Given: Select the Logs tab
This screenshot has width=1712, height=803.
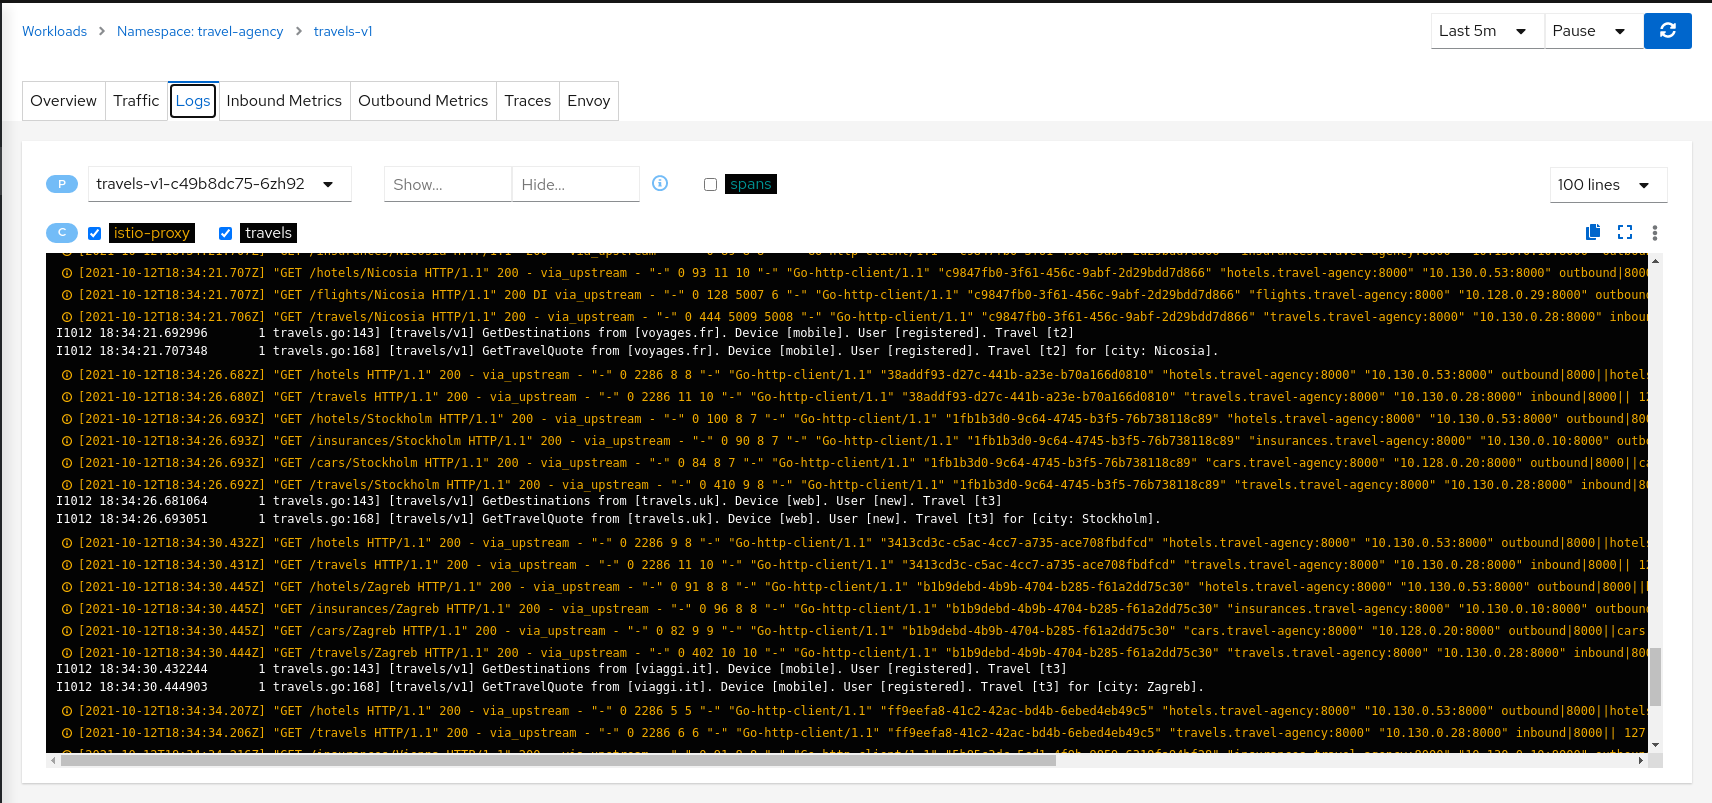Looking at the screenshot, I should click(193, 101).
